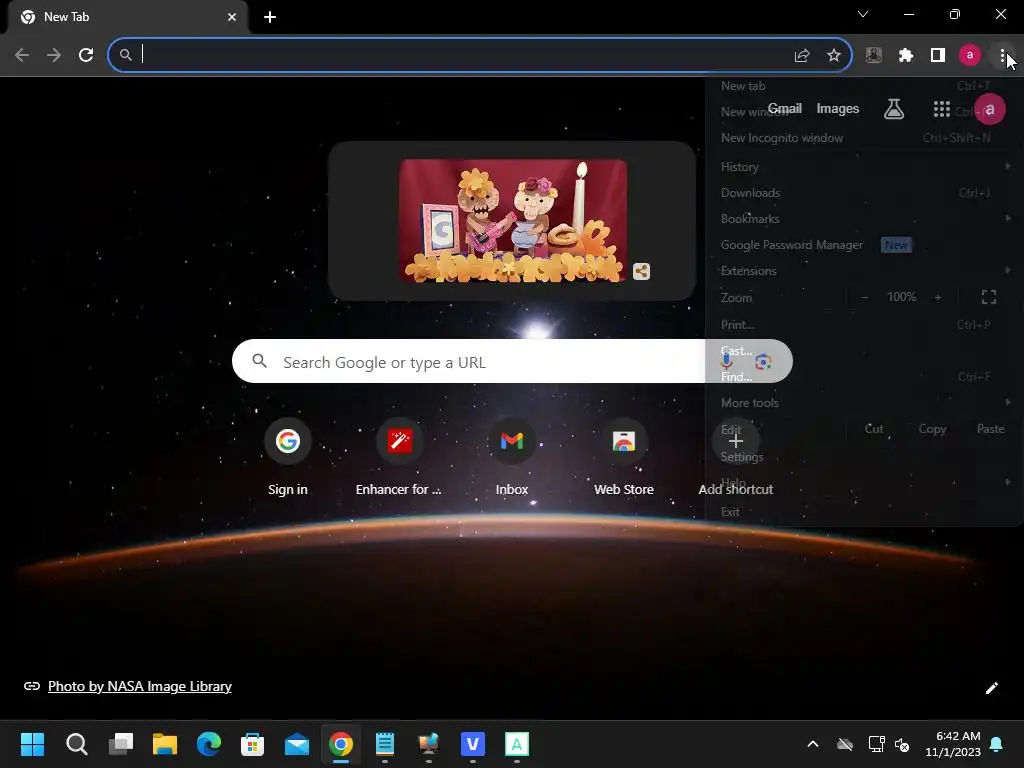Open Task View on taskbar
This screenshot has height=768, width=1024.
pos(121,744)
